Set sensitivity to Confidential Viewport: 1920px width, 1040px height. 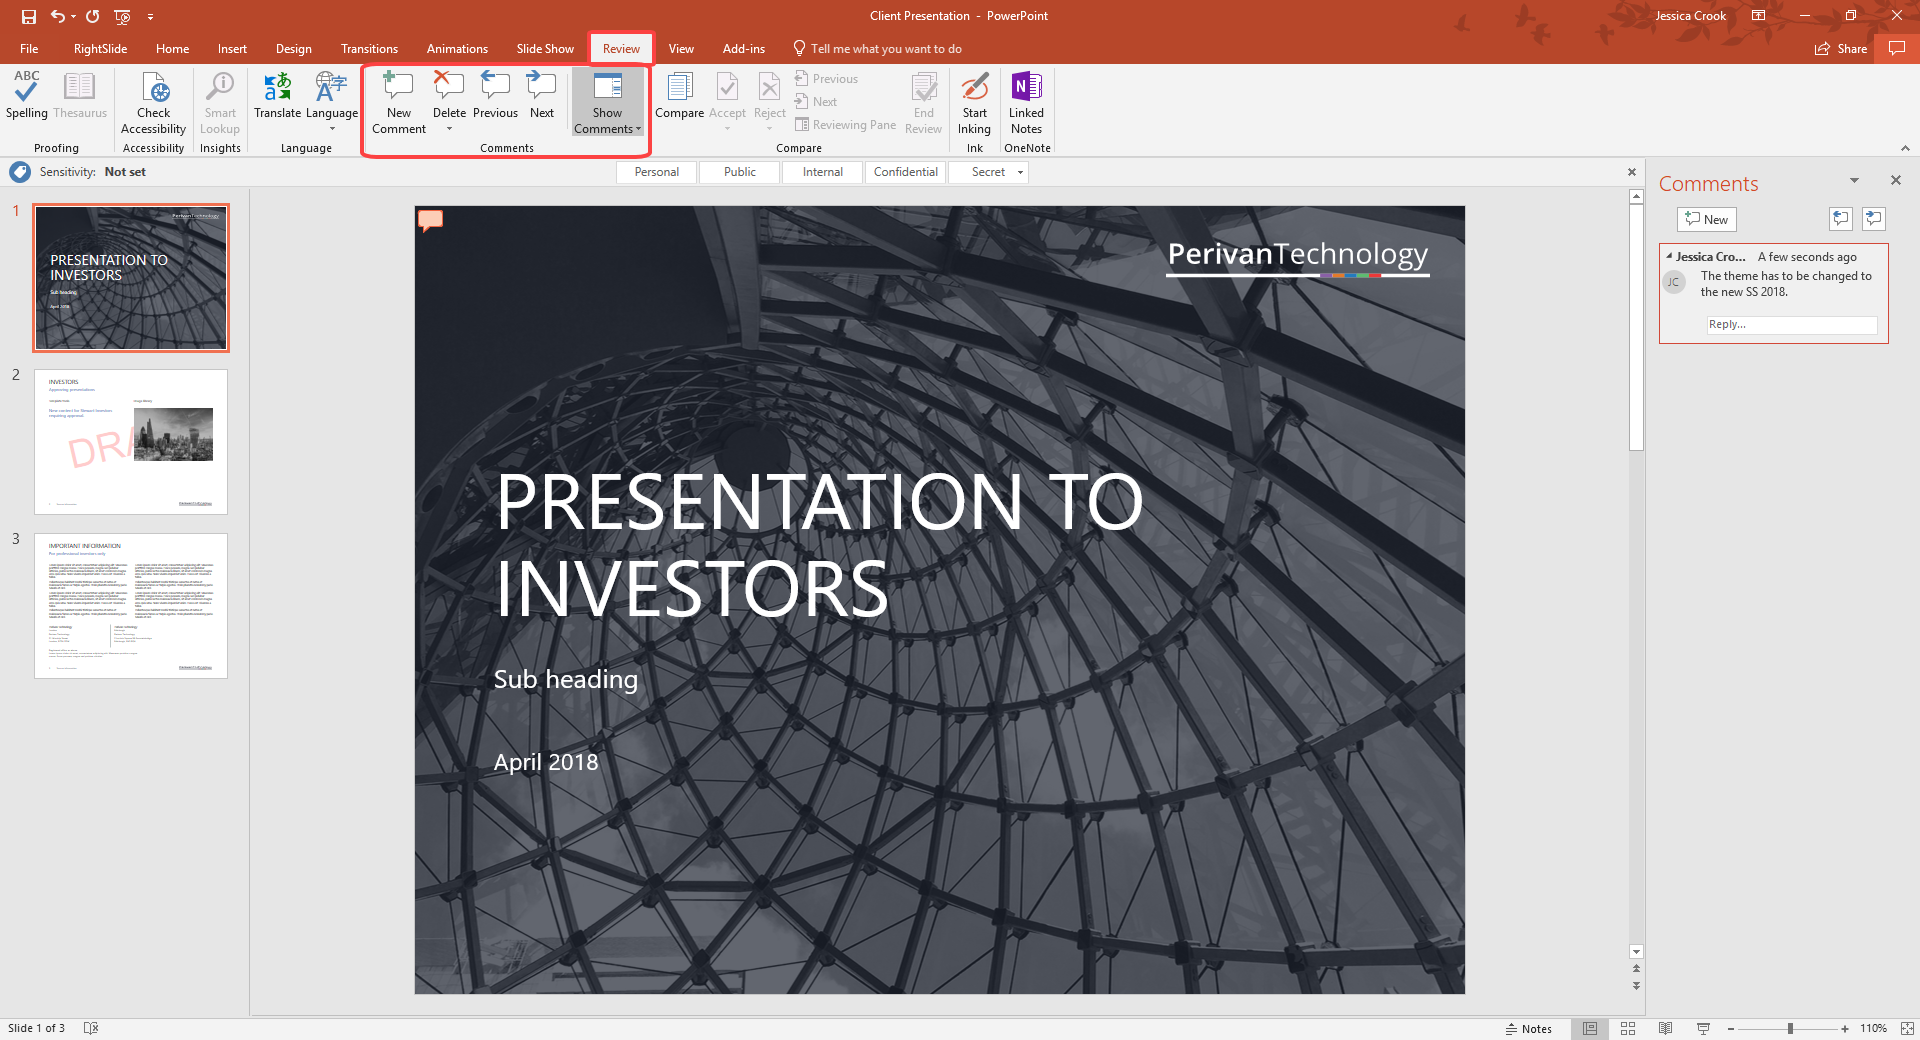click(x=906, y=172)
